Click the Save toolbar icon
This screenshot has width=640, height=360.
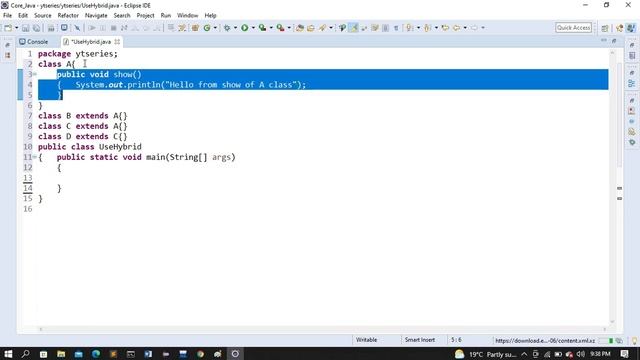(25, 28)
